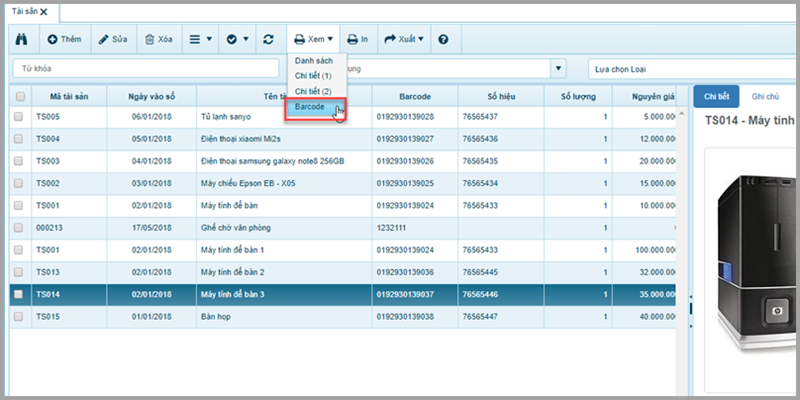This screenshot has width=800, height=400.
Task: Click the Xóa trash delete button
Action: tap(159, 39)
